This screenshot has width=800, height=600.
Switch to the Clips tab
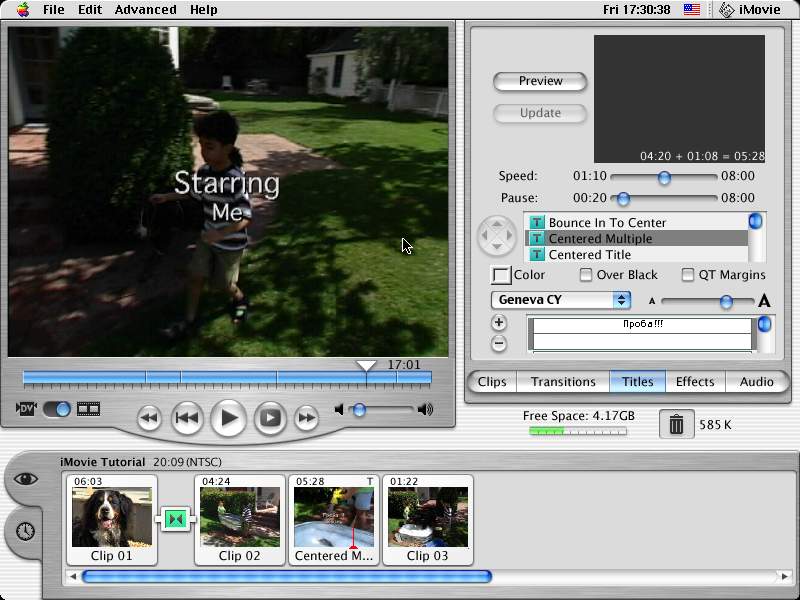pyautogui.click(x=492, y=382)
